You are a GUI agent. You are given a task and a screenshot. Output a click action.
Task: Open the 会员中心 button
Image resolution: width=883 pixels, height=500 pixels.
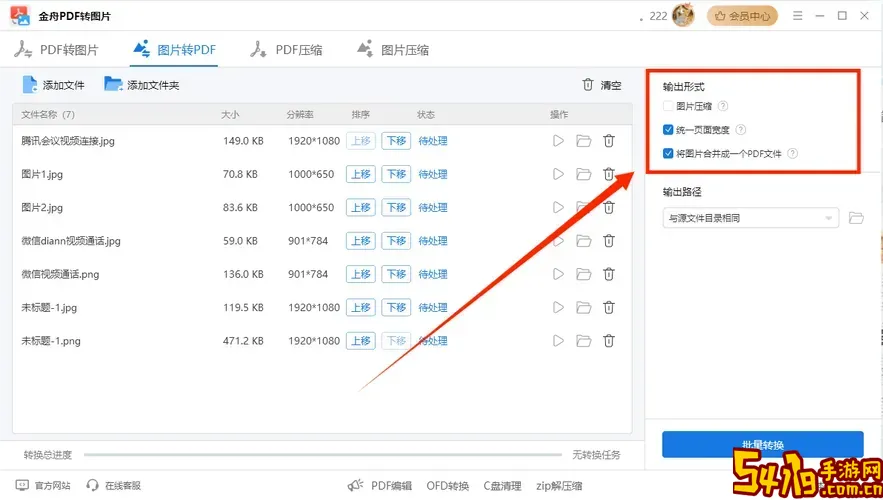point(742,16)
